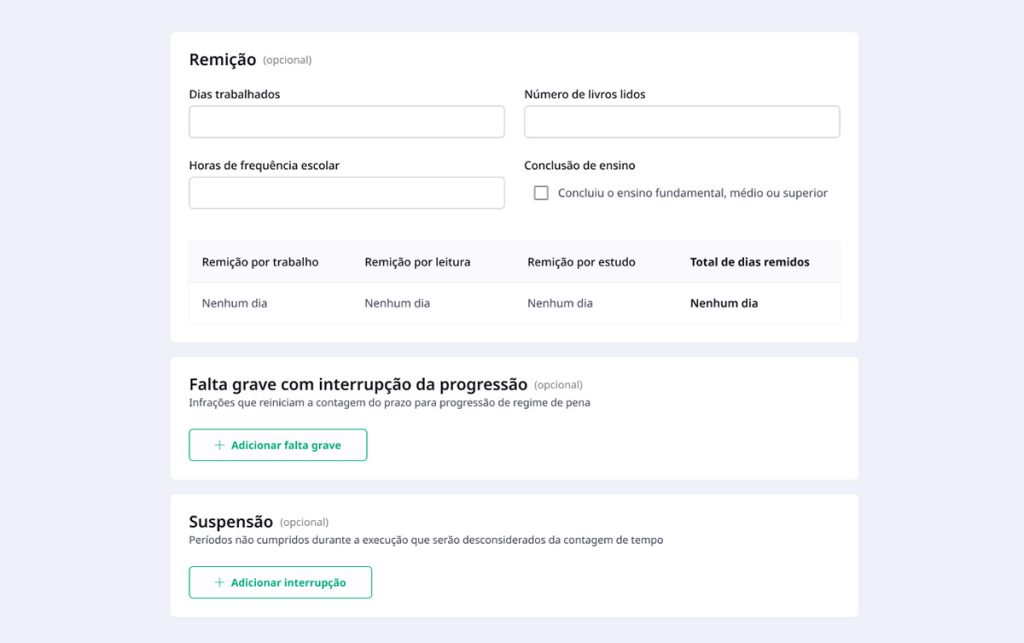This screenshot has height=643, width=1024.
Task: Click the Dias trabalhados field label
Action: point(234,94)
